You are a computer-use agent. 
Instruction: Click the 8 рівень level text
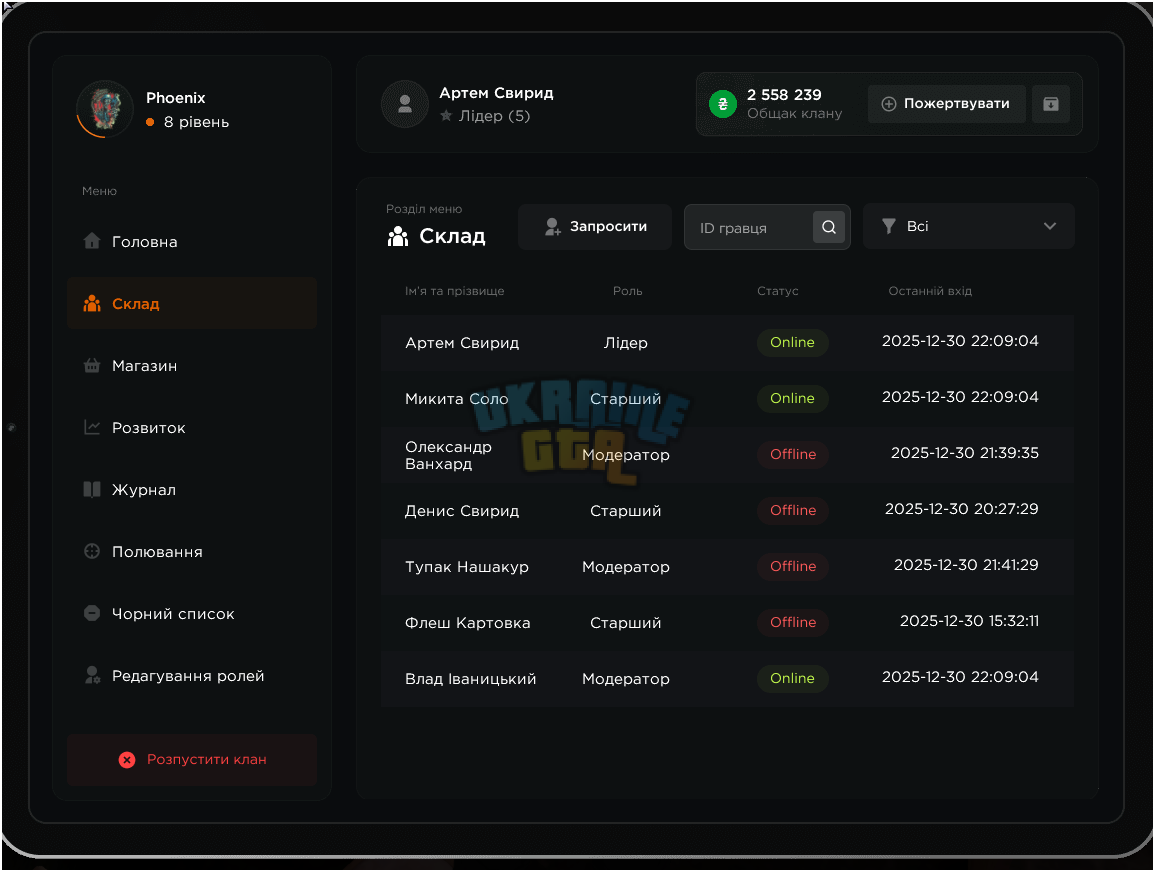[x=196, y=122]
